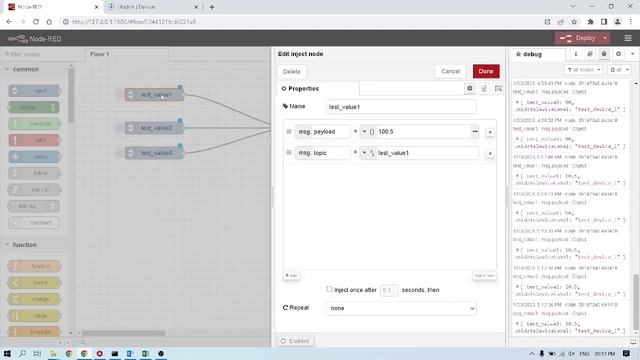This screenshot has height=360, width=640.
Task: Switch to the Ubidots Devices browser tab
Action: [152, 7]
